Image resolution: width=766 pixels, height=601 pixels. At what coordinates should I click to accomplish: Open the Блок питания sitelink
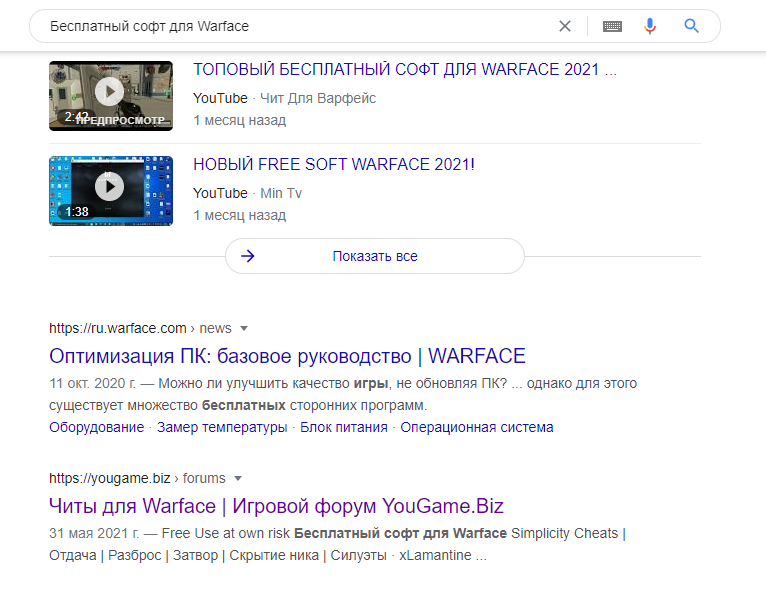tap(343, 427)
